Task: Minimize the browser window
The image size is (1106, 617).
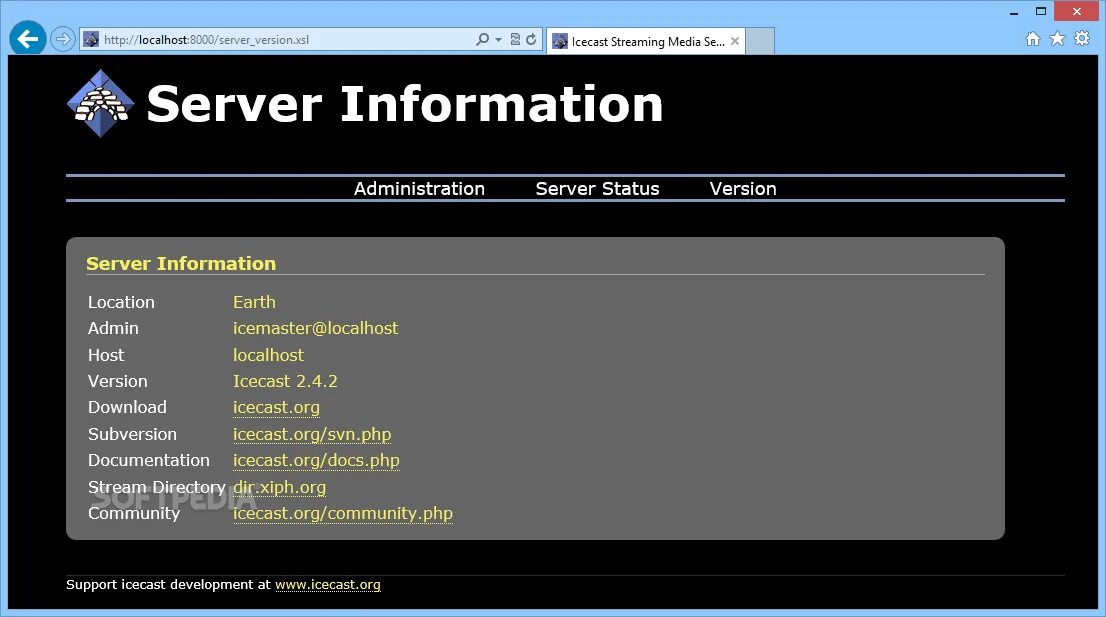Action: tap(1014, 11)
